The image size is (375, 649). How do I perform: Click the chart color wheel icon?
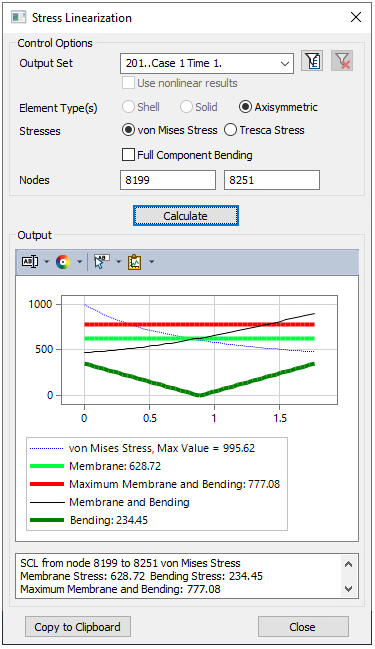(x=63, y=262)
